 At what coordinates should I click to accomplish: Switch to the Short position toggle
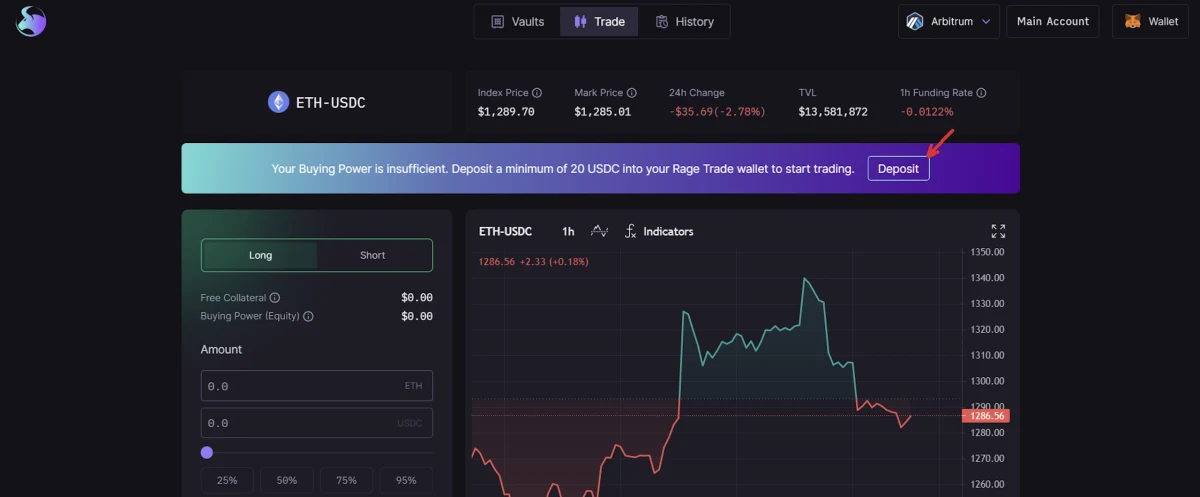373,255
